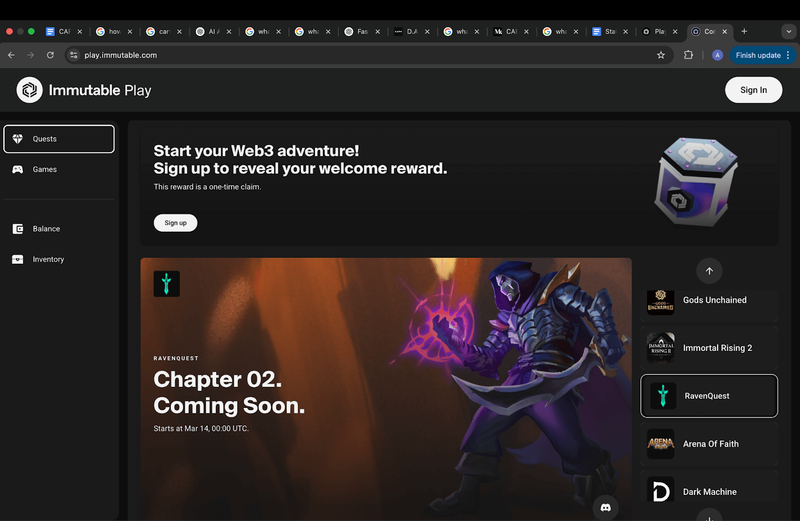Click the Immutable Play logo icon
The image size is (800, 521).
30,90
